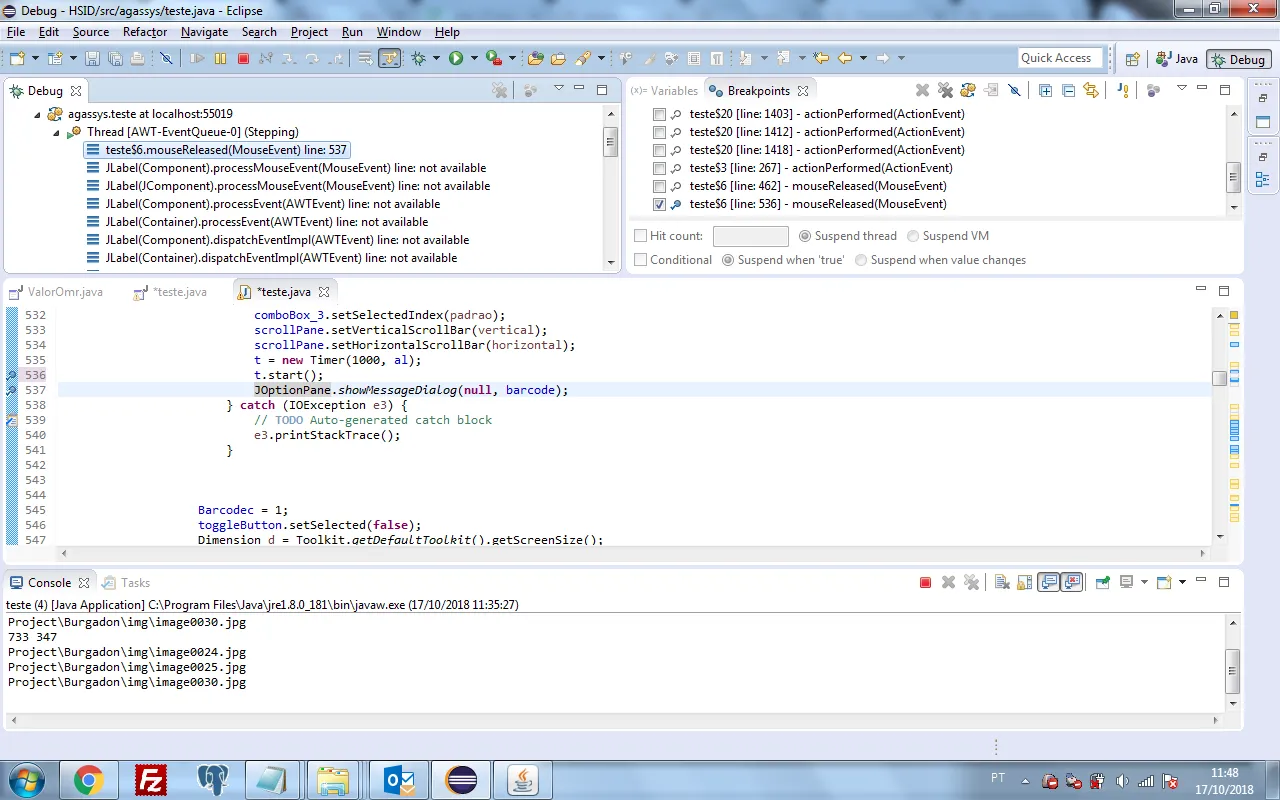Enable the Hit count checkbox
Viewport: 1280px width, 800px height.
click(x=641, y=236)
